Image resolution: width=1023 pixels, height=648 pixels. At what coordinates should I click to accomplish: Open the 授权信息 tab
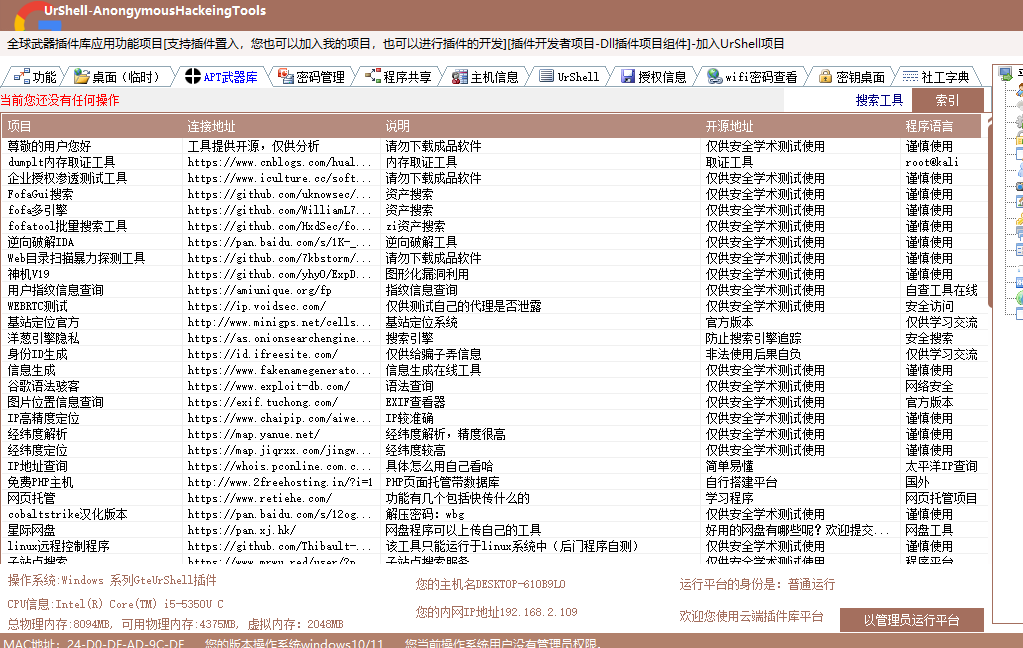tap(654, 77)
